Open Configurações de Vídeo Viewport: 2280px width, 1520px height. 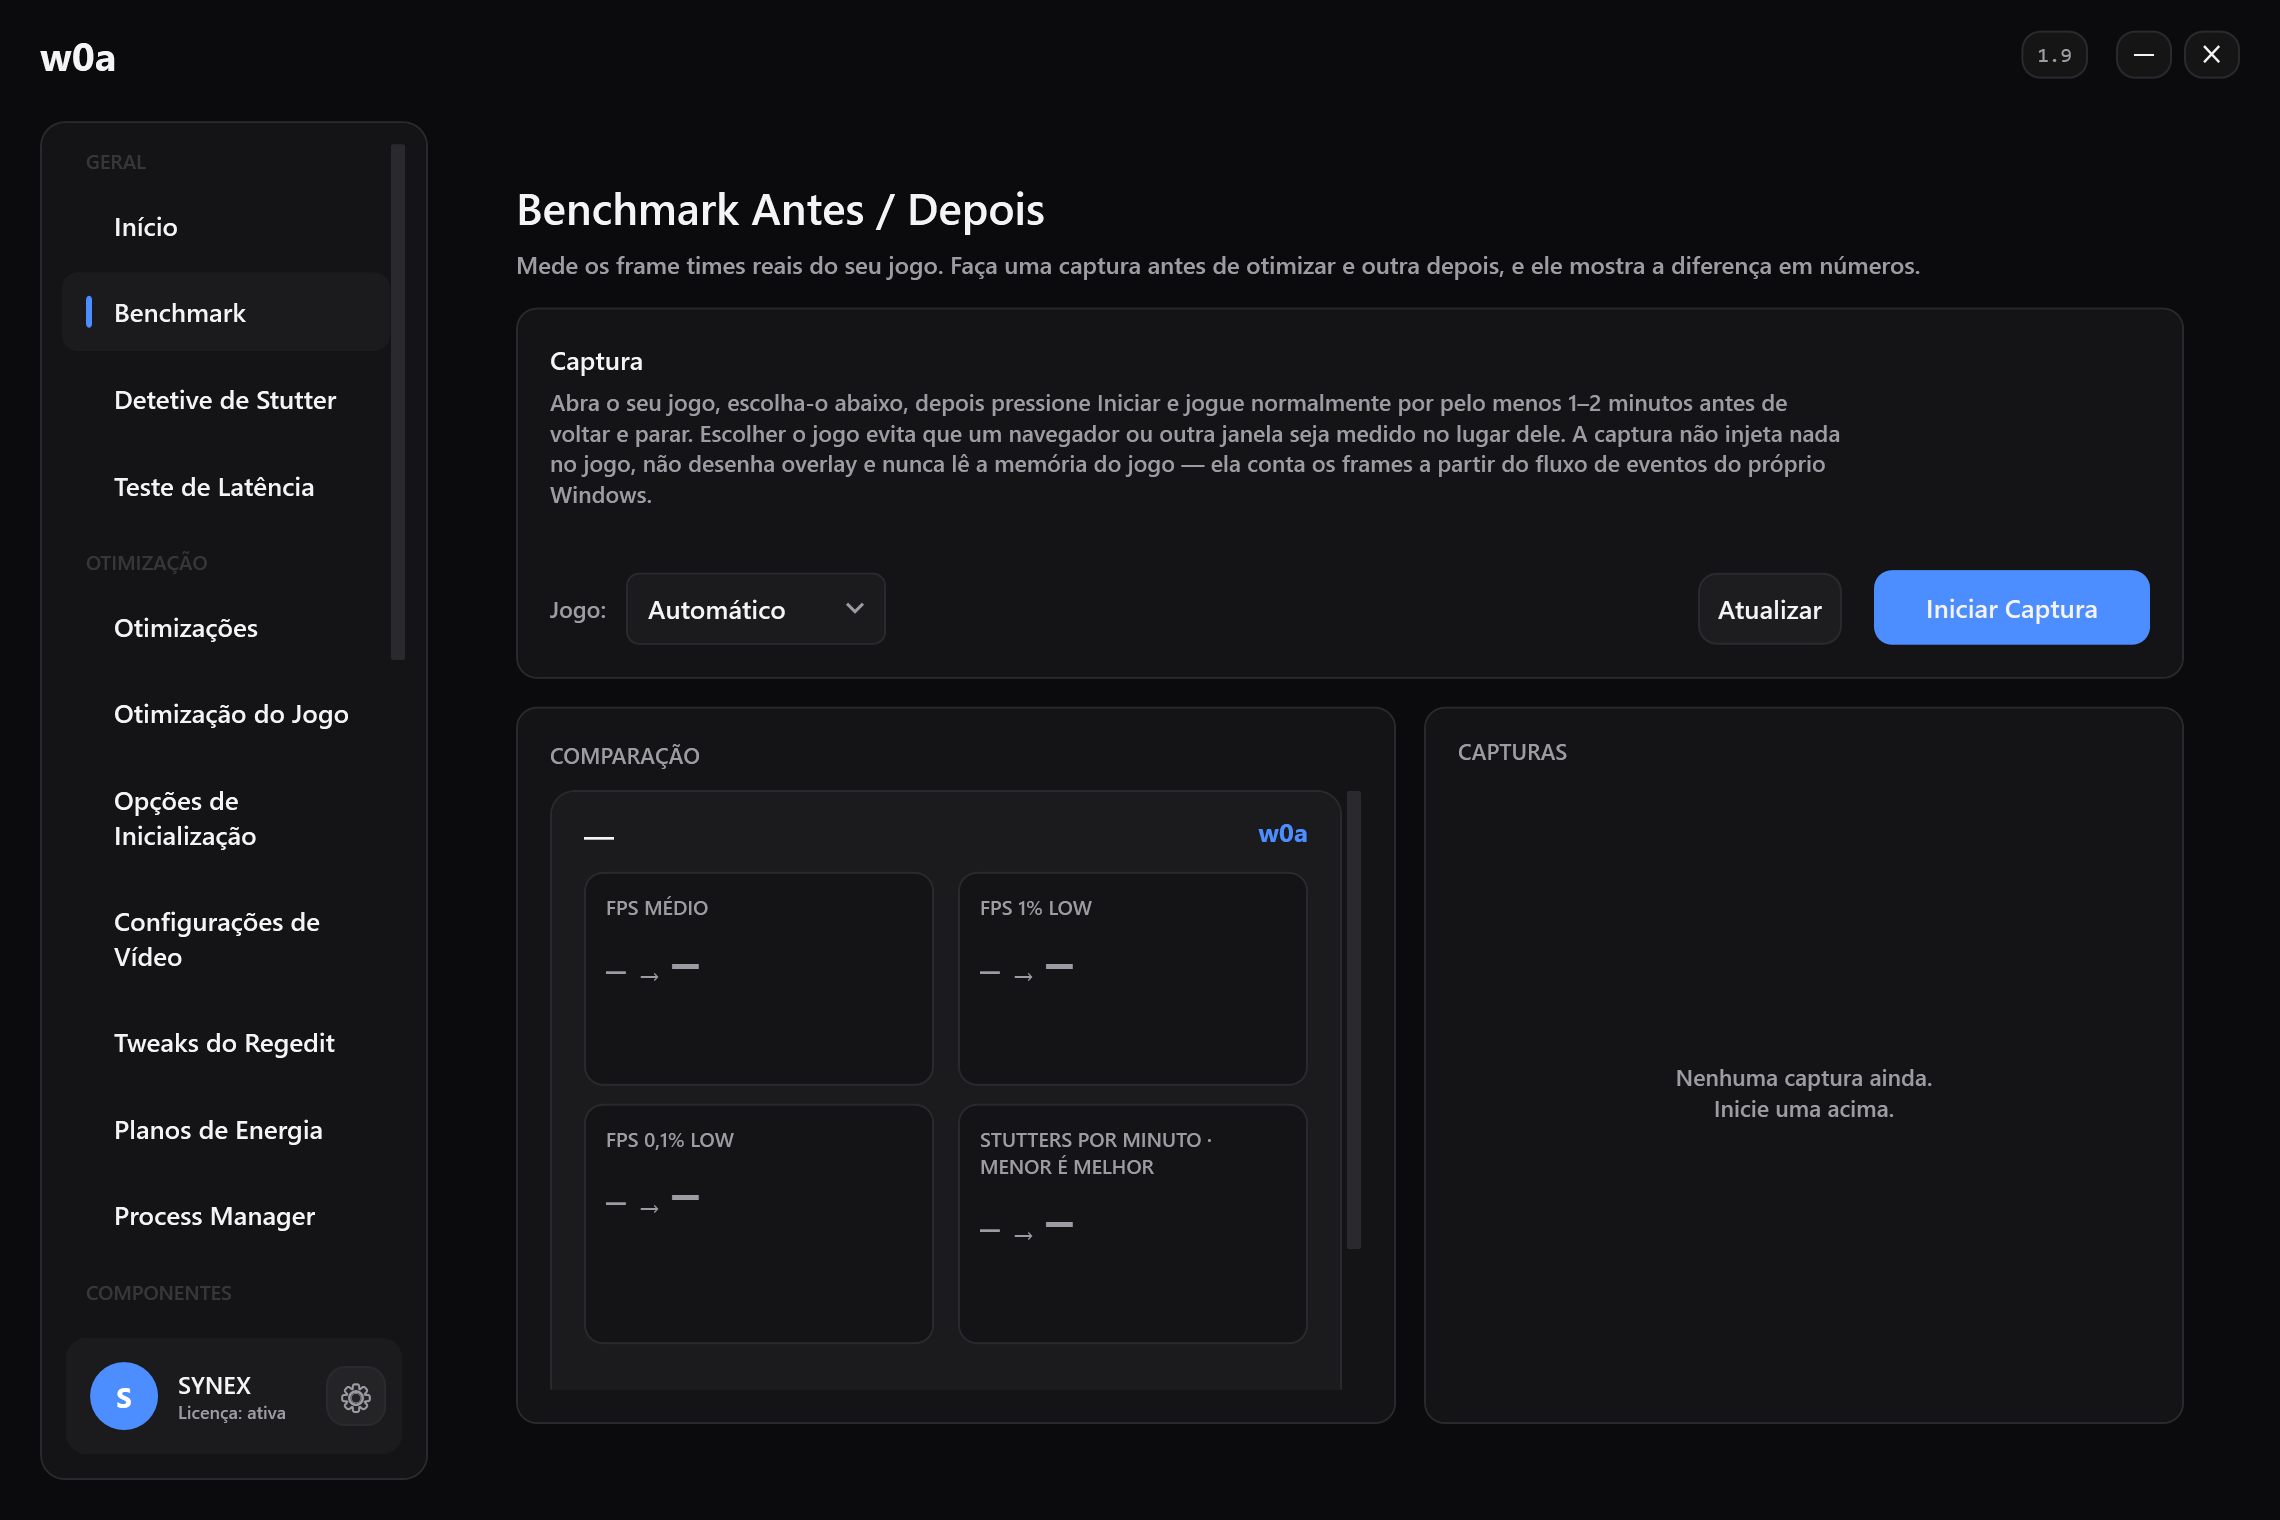[226, 939]
